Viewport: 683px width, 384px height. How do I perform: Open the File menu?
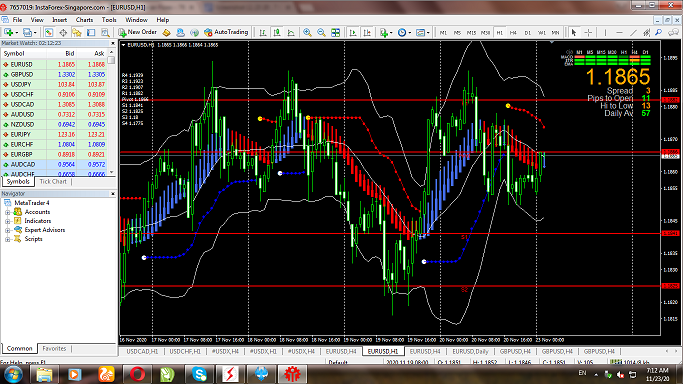[x=17, y=20]
